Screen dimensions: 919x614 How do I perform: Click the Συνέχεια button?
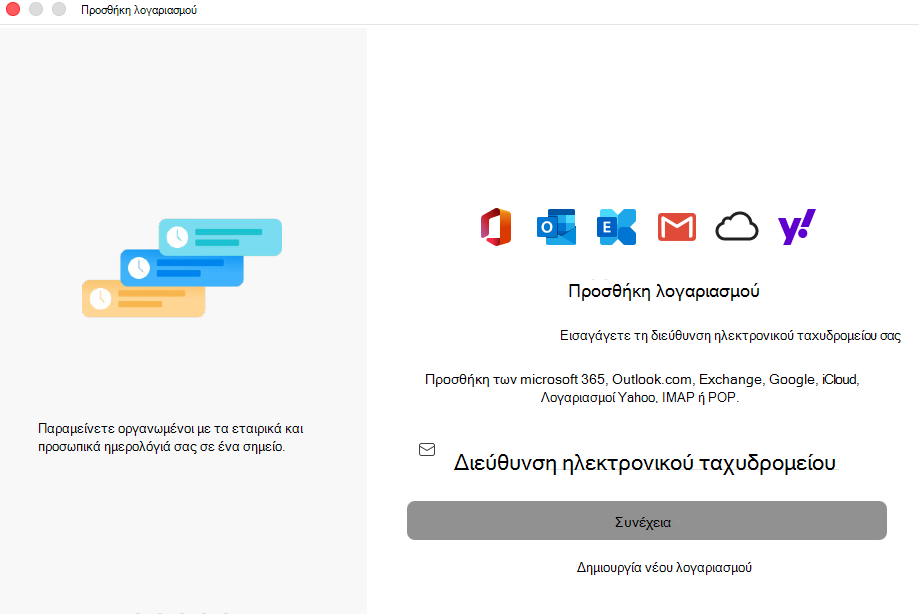point(646,520)
